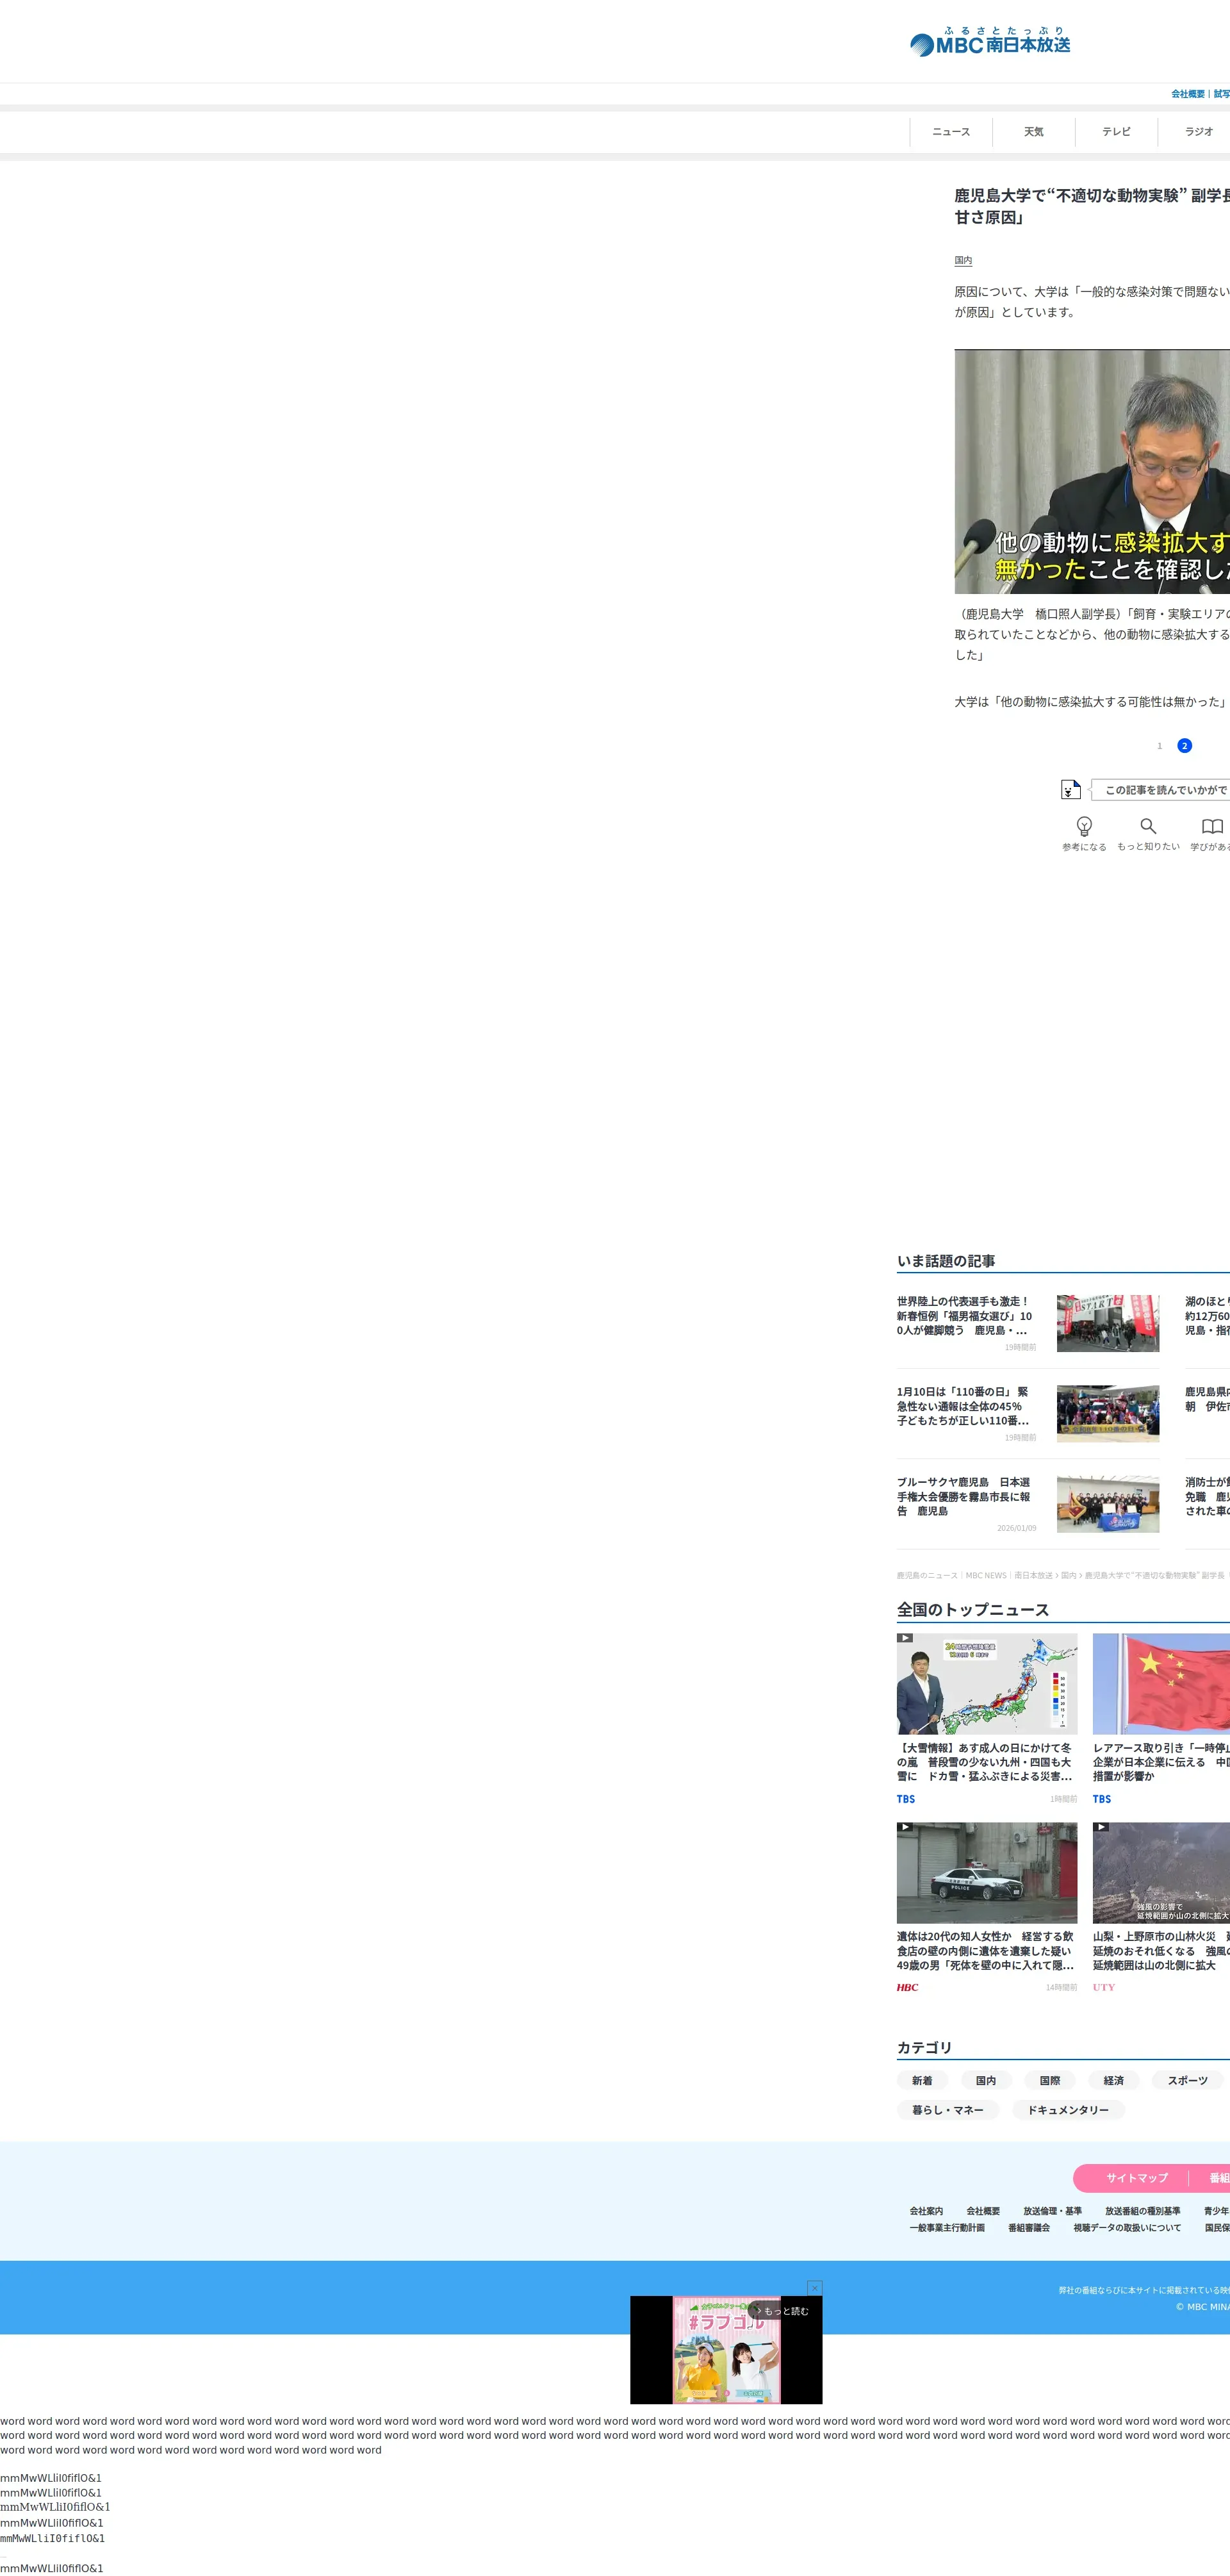Image resolution: width=1230 pixels, height=2576 pixels.
Task: Select the 国内 category pill
Action: 985,2080
